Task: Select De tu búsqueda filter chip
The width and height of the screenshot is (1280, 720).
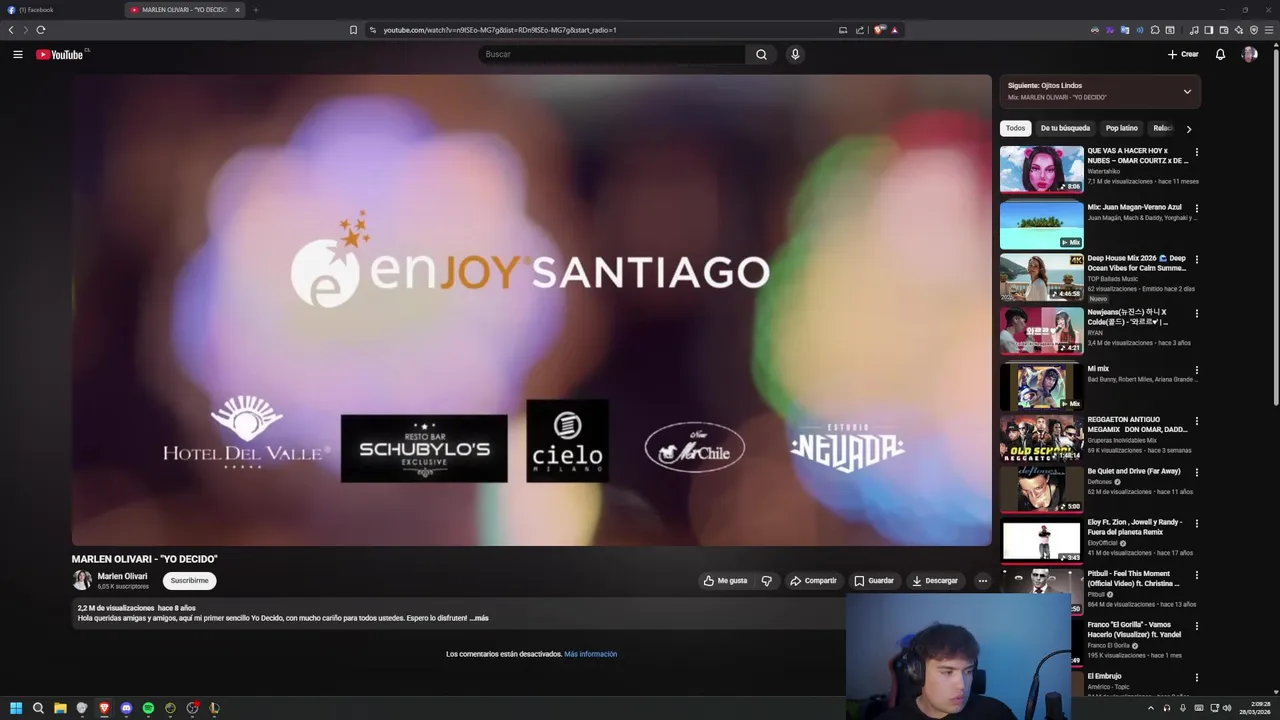Action: point(1065,128)
